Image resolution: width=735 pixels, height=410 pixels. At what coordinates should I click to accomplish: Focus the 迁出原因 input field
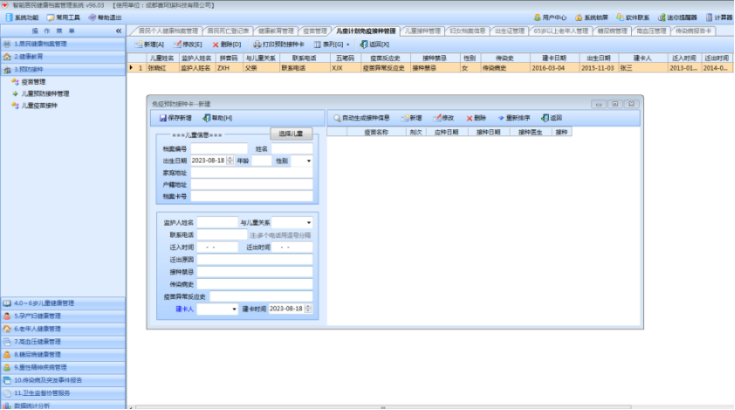(255, 260)
